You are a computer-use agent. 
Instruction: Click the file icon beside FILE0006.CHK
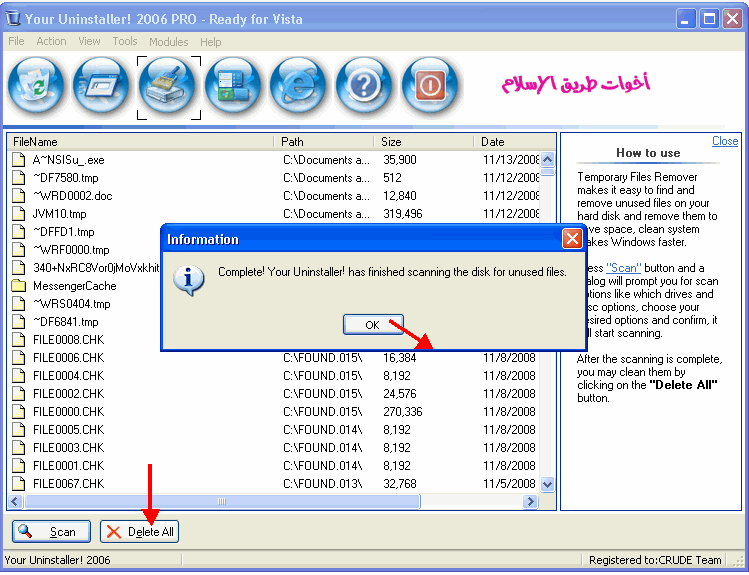(x=19, y=358)
